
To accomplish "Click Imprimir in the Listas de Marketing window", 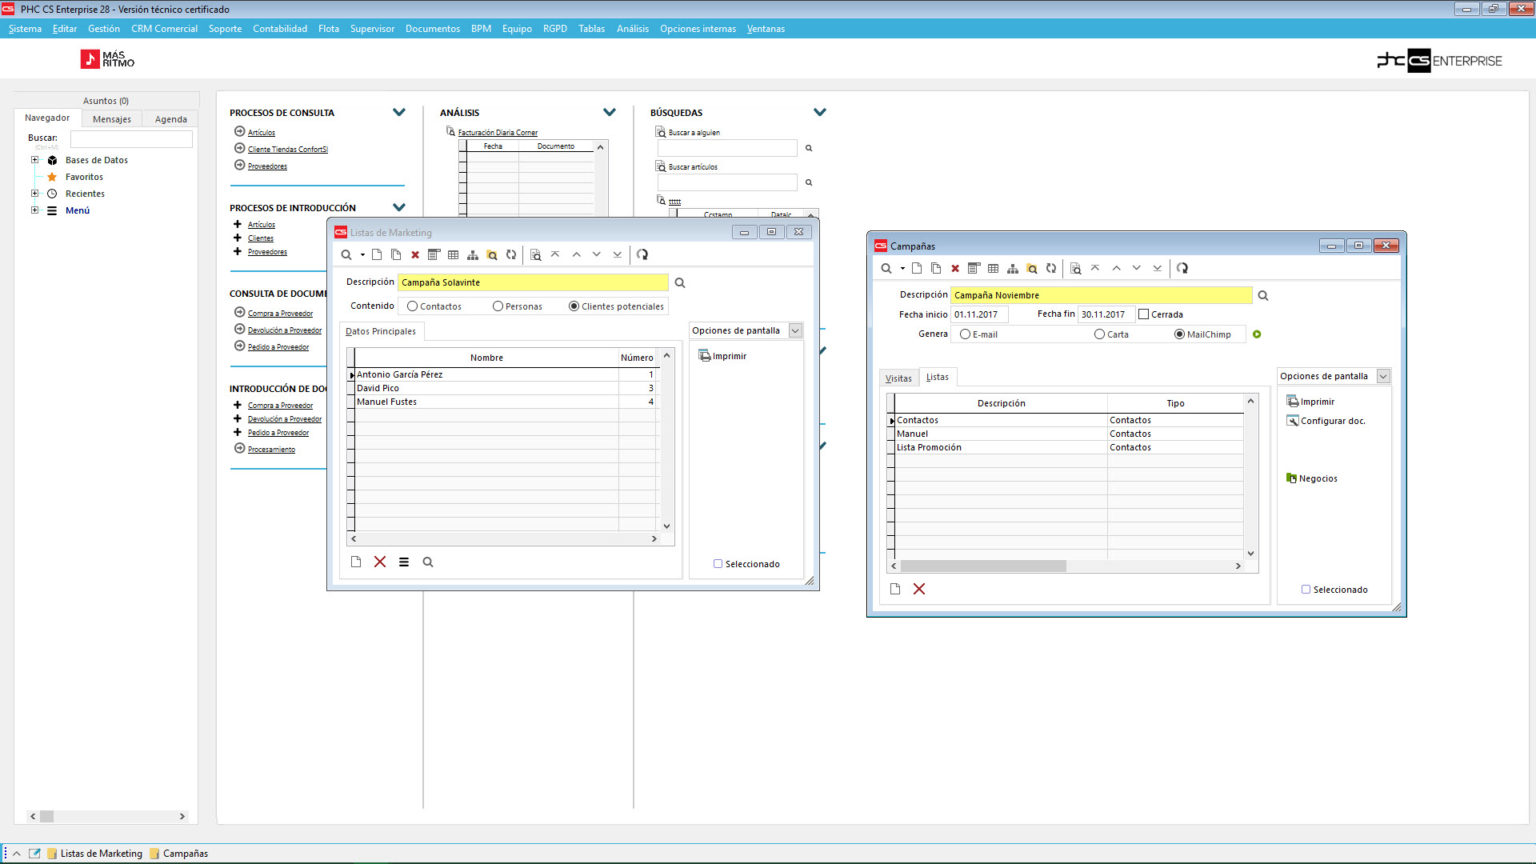I will 723,356.
